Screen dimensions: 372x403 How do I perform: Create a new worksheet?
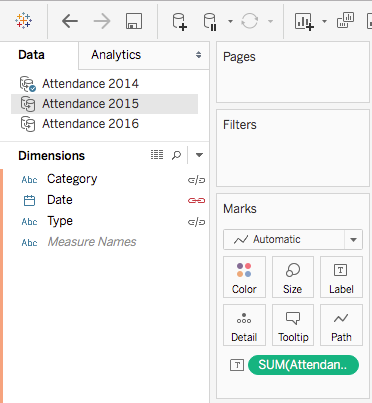pos(304,22)
